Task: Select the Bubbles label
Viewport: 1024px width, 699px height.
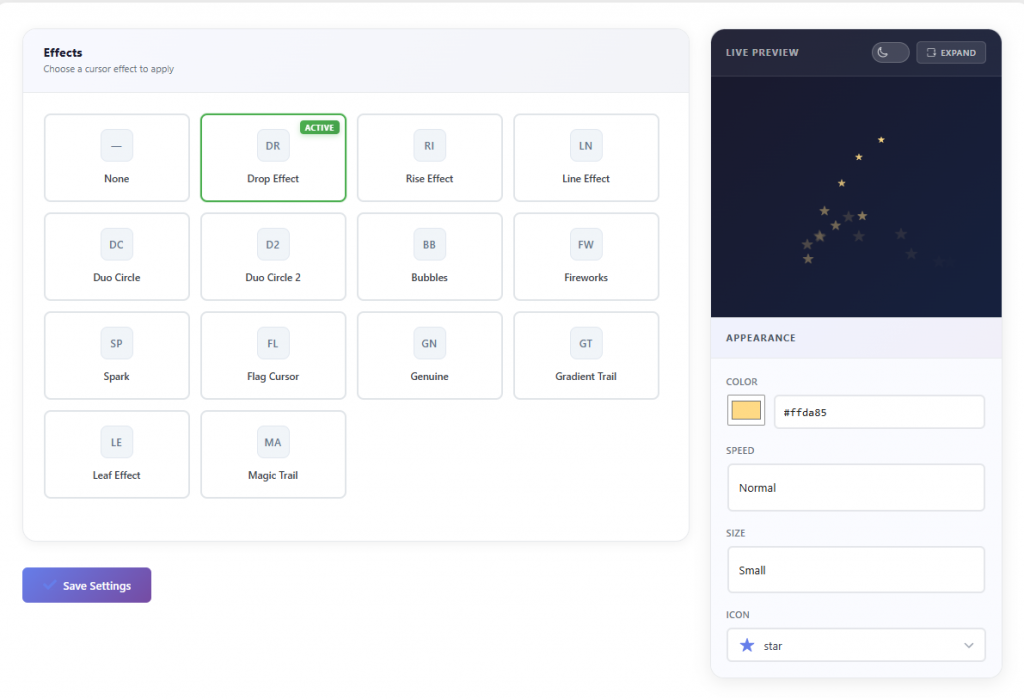Action: [x=429, y=277]
